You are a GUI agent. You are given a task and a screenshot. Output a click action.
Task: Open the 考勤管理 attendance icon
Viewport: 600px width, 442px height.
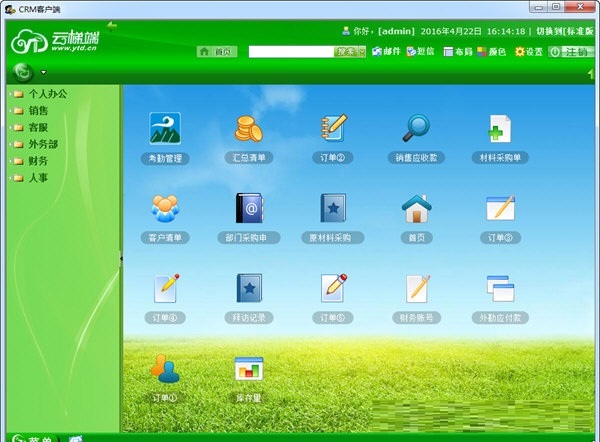coord(165,128)
